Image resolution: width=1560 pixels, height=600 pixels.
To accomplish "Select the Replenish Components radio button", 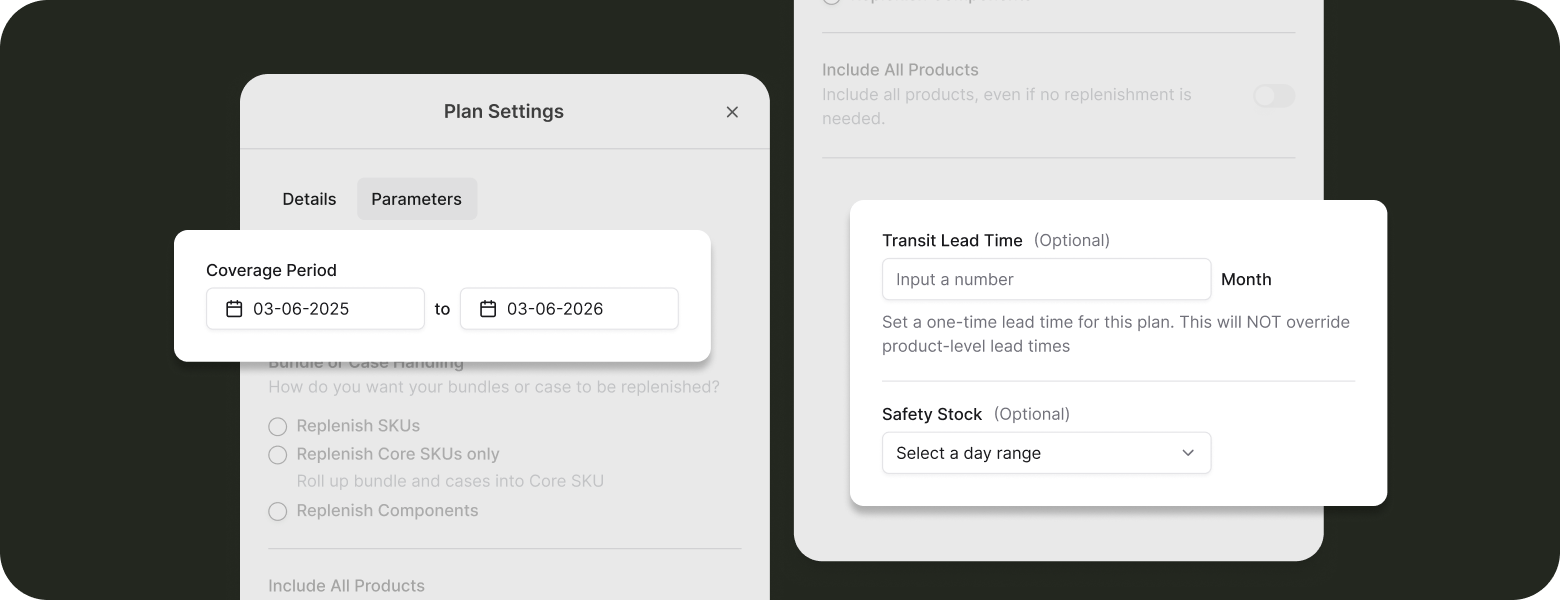I will (x=278, y=511).
